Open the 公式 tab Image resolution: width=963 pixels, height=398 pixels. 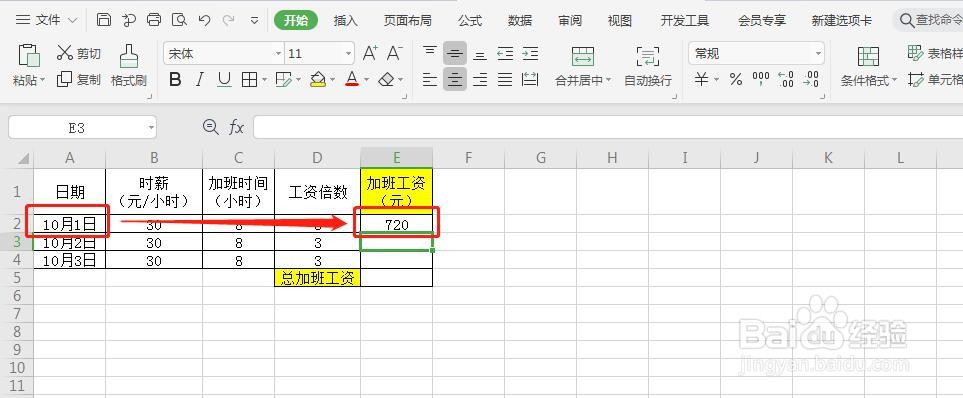point(470,20)
